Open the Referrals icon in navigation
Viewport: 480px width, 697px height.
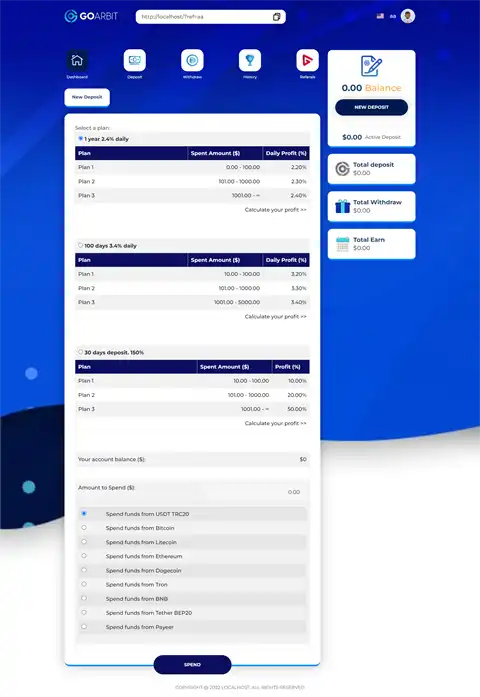pos(308,60)
